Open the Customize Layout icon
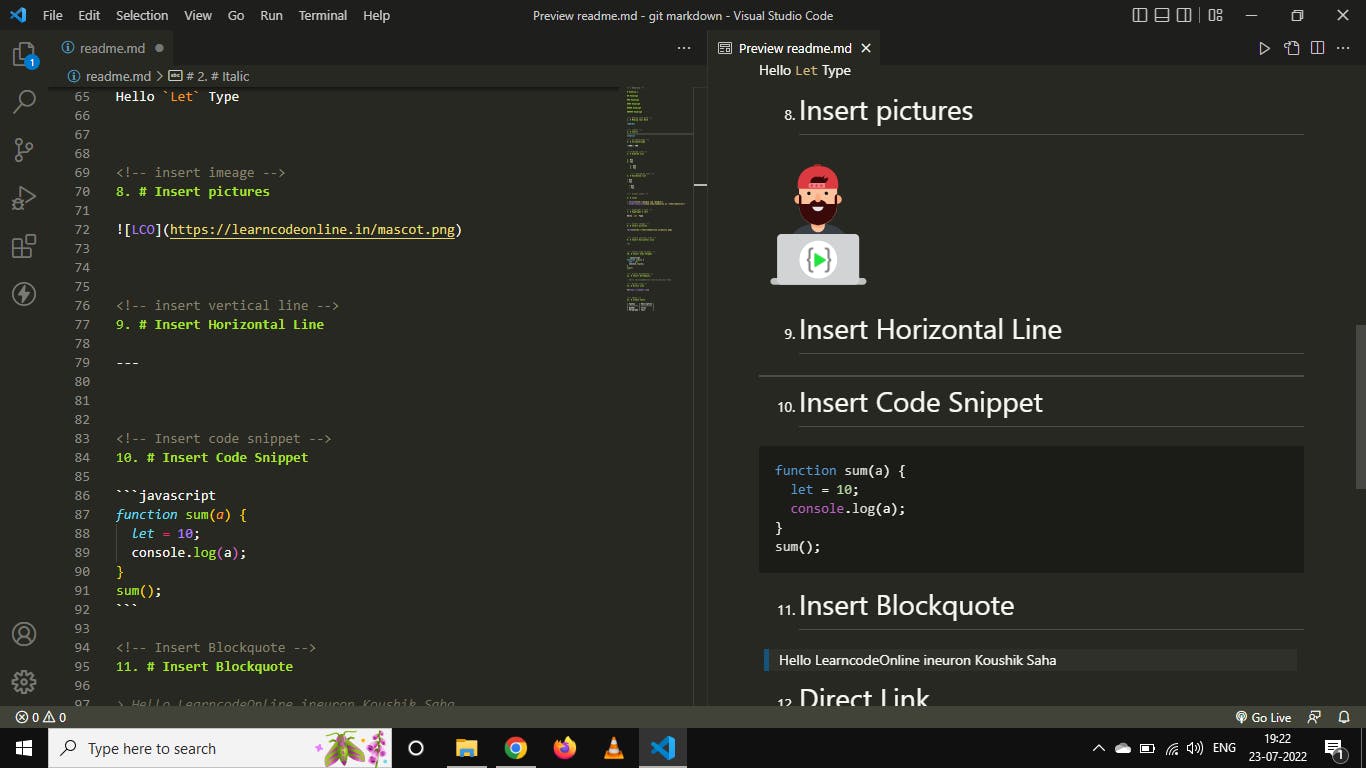The width and height of the screenshot is (1366, 768). coord(1215,15)
